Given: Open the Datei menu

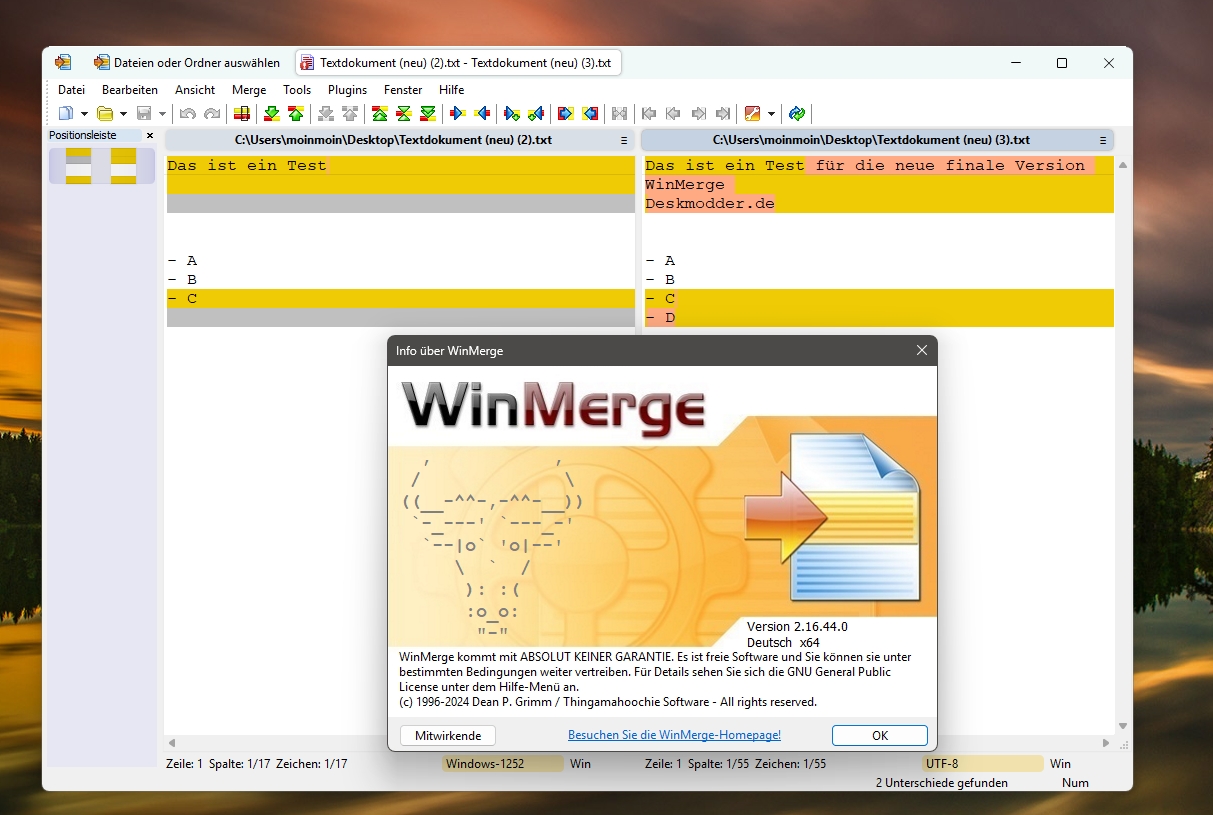Looking at the screenshot, I should [x=71, y=90].
